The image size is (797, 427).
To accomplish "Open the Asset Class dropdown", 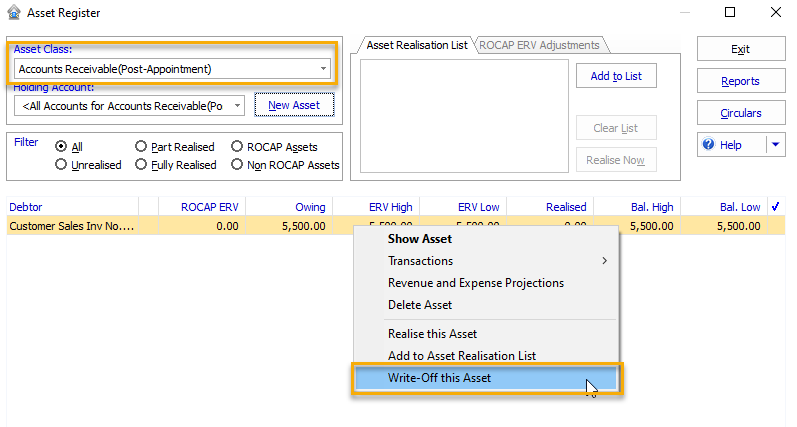I will tap(323, 69).
